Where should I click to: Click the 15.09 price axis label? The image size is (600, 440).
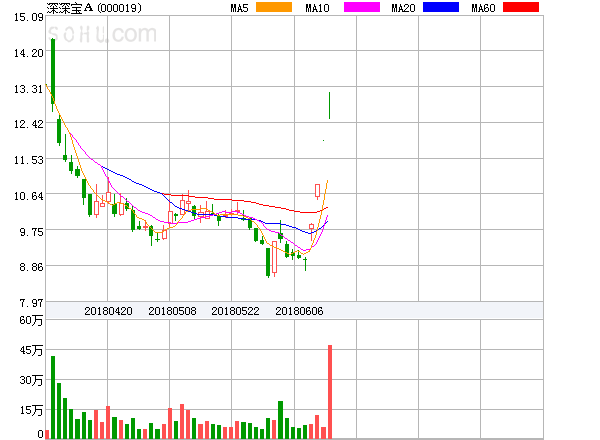point(29,17)
